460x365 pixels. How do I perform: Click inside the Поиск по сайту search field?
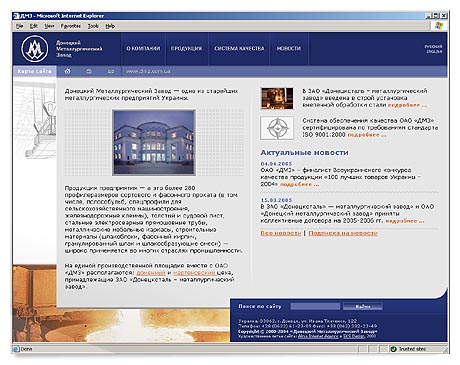coord(315,306)
